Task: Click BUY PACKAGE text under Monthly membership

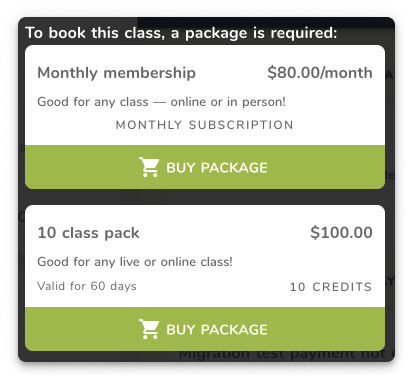Action: [x=217, y=167]
